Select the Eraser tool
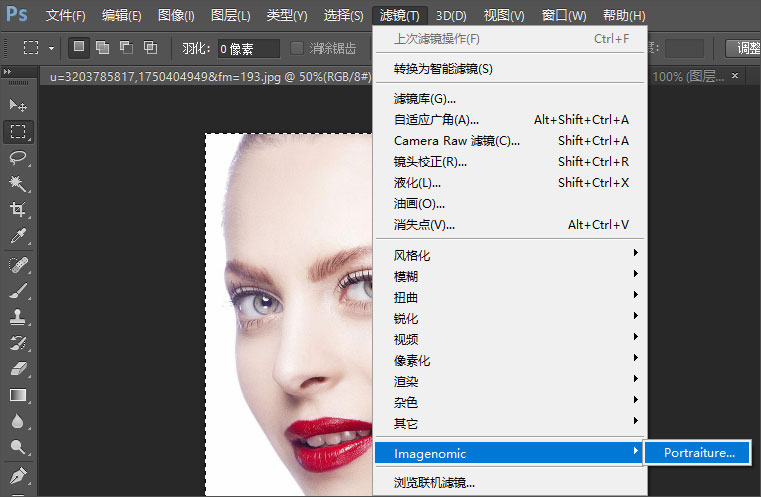This screenshot has width=761, height=497. point(18,369)
